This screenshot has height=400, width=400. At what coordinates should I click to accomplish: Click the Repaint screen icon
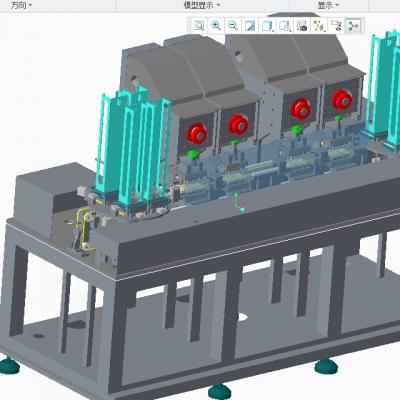pyautogui.click(x=250, y=26)
